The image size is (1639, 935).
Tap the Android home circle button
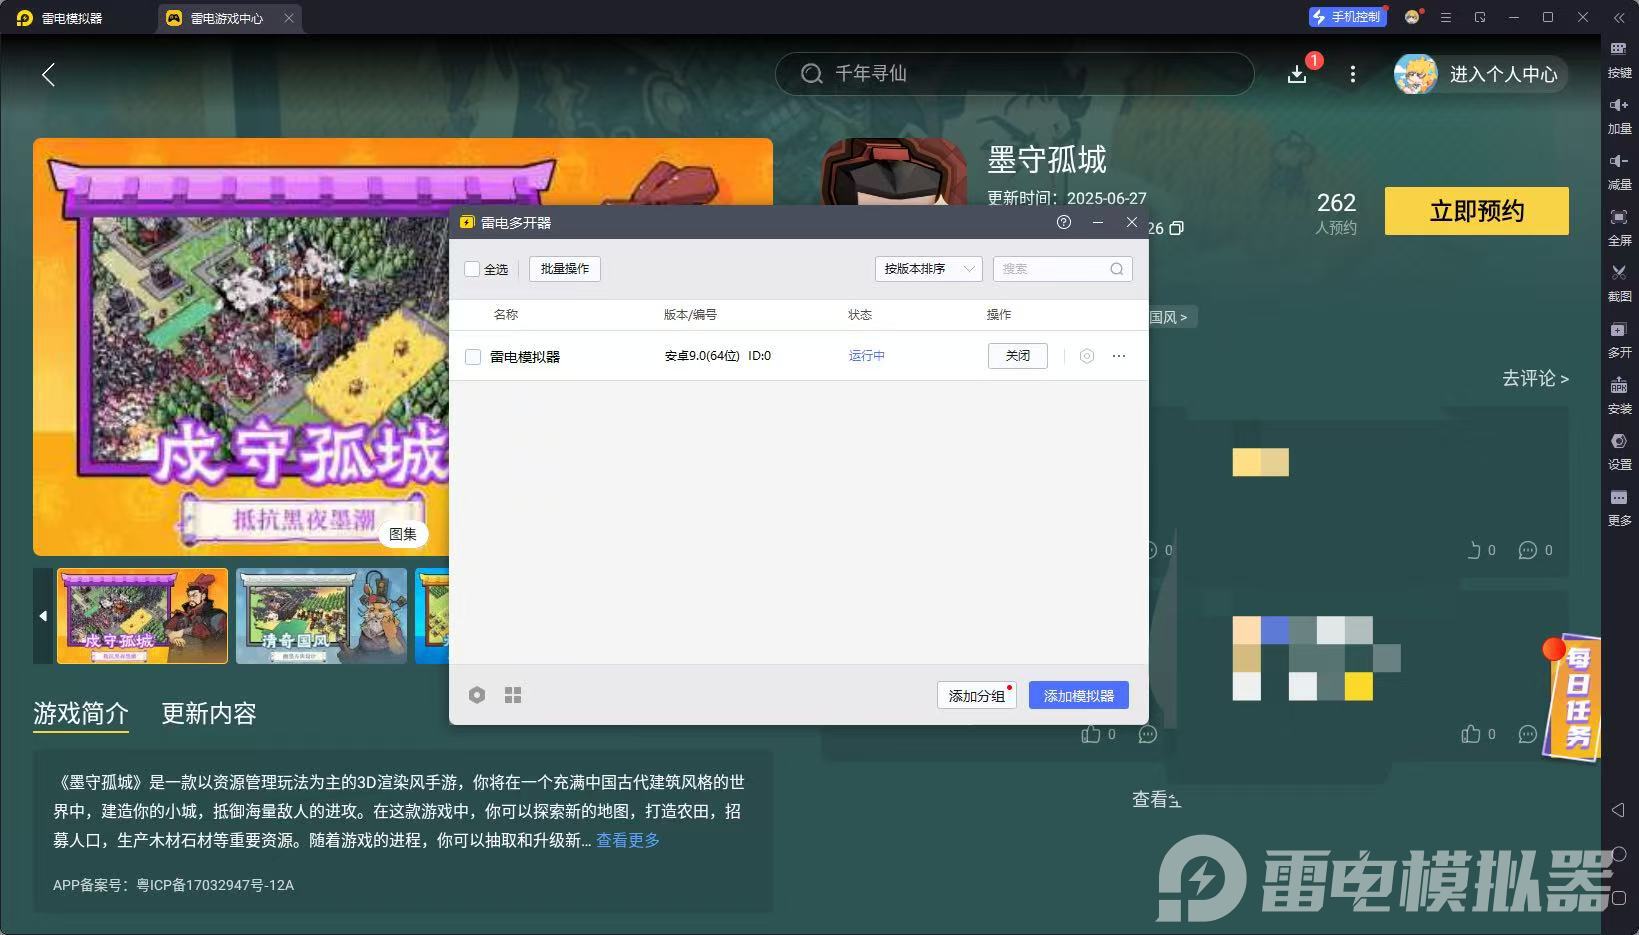pyautogui.click(x=1619, y=854)
